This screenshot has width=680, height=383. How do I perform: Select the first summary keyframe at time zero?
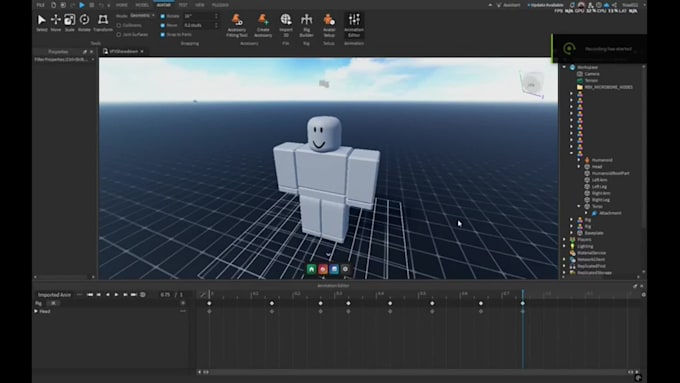(209, 303)
